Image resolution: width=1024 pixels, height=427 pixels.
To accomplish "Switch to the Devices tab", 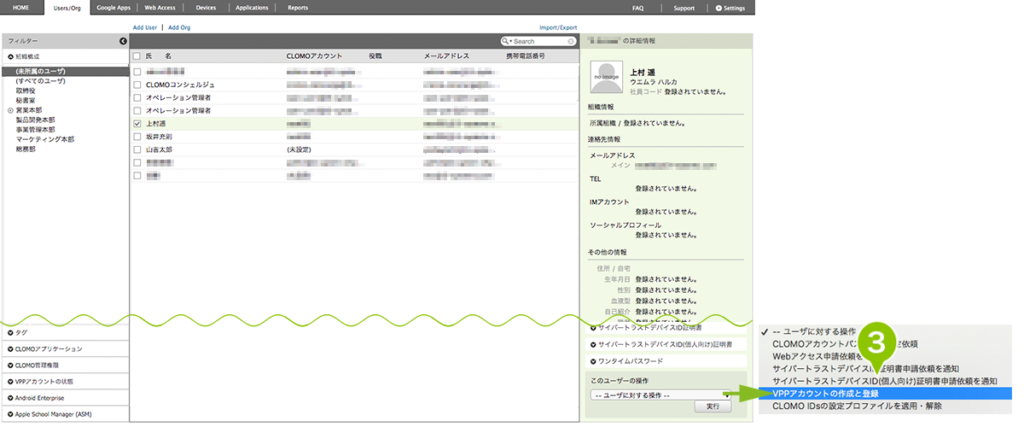I will tap(205, 7).
